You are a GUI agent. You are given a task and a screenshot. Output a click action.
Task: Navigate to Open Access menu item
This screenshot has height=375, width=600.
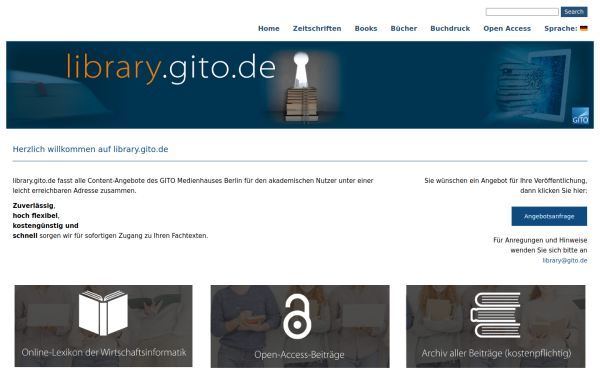[507, 28]
